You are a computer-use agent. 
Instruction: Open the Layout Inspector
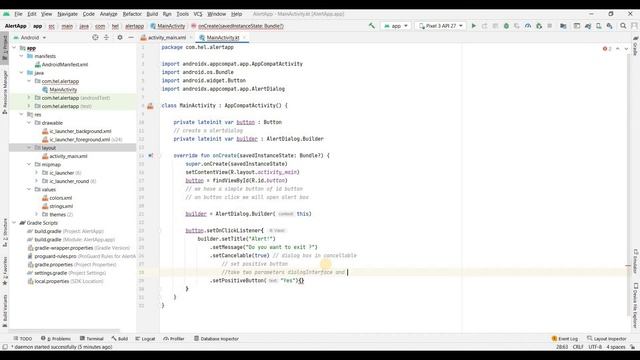[607, 339]
